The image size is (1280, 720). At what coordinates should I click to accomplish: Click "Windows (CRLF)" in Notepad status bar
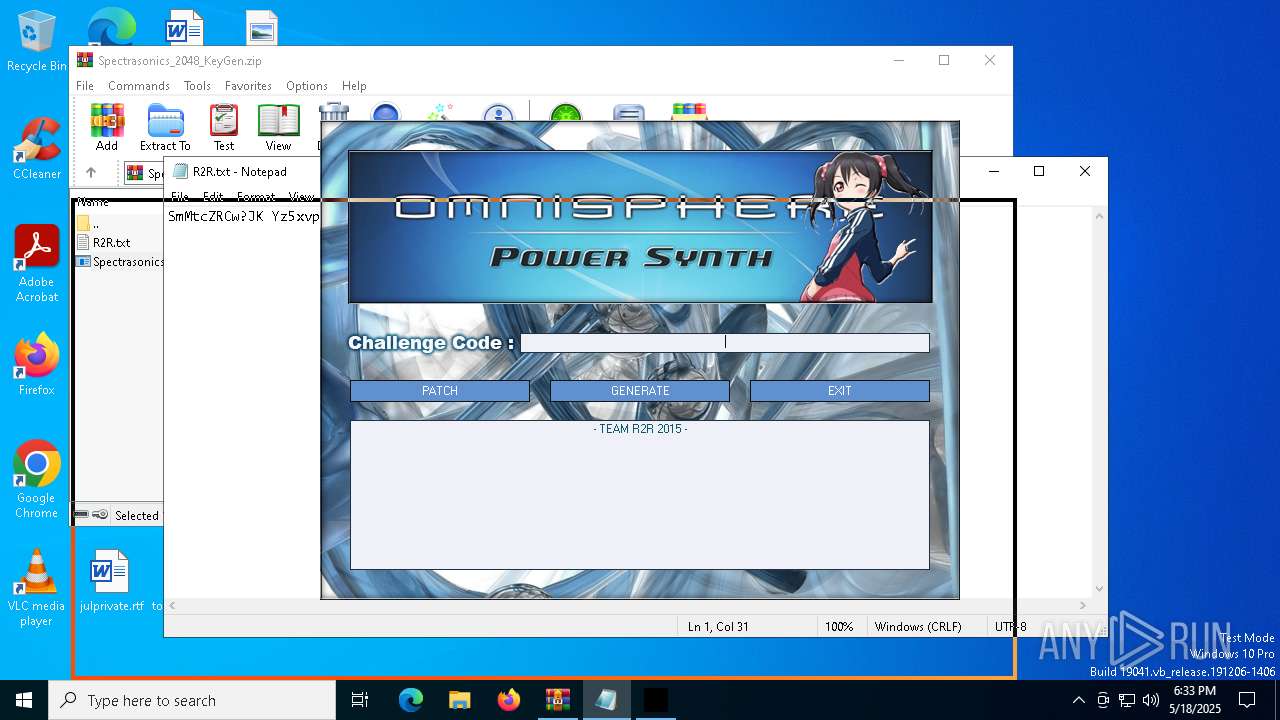(x=918, y=627)
